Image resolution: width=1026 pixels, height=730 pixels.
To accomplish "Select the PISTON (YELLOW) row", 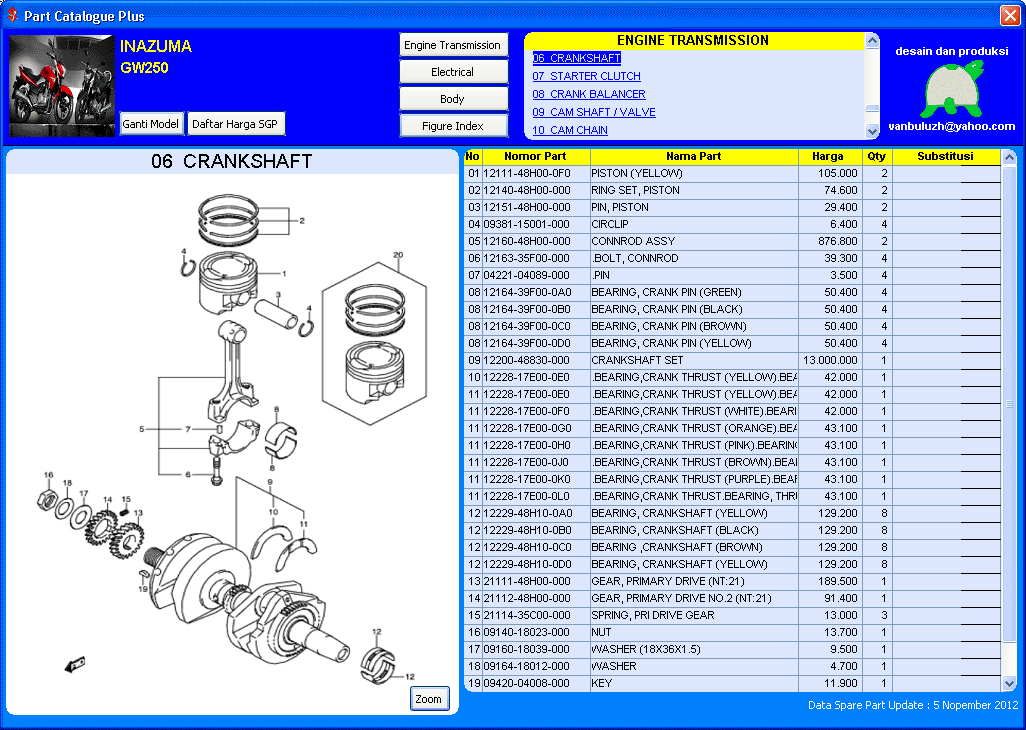I will [732, 173].
